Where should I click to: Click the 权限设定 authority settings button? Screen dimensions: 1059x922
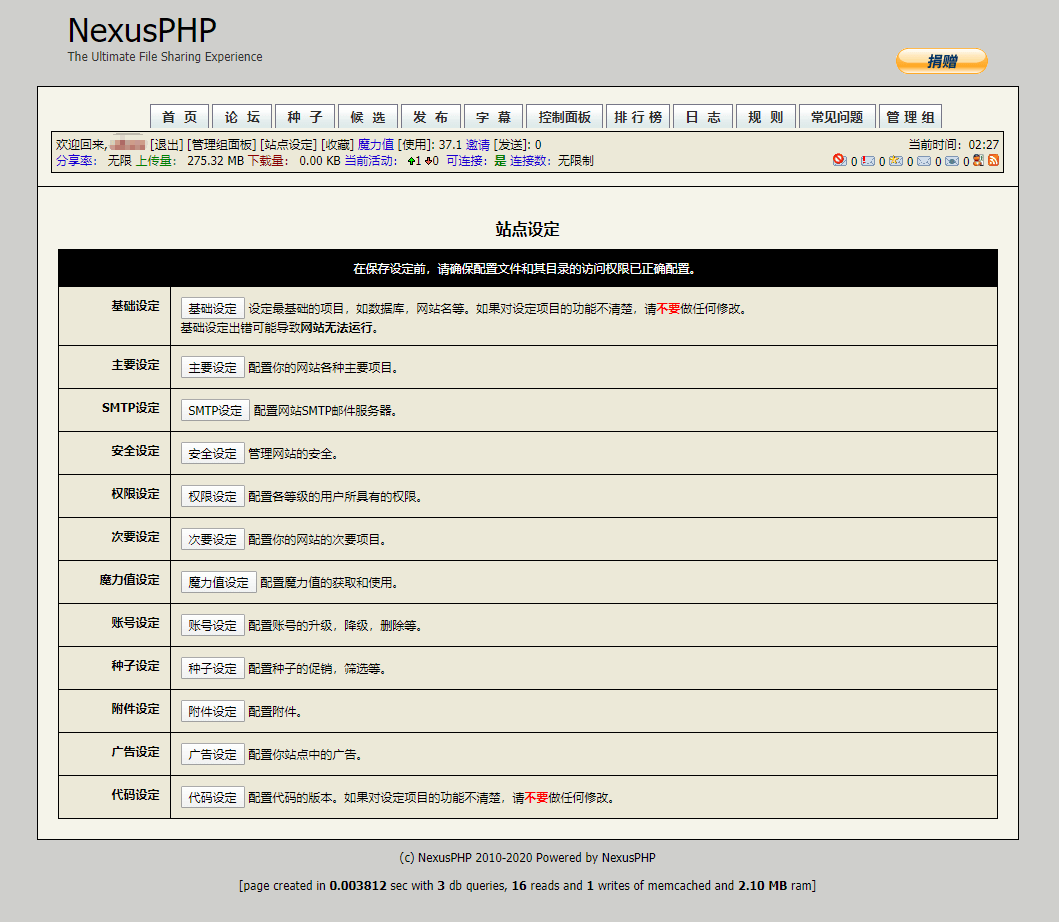[x=212, y=496]
